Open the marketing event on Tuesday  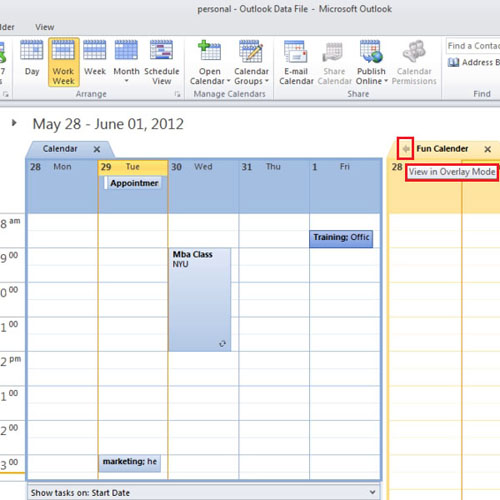pos(129,463)
